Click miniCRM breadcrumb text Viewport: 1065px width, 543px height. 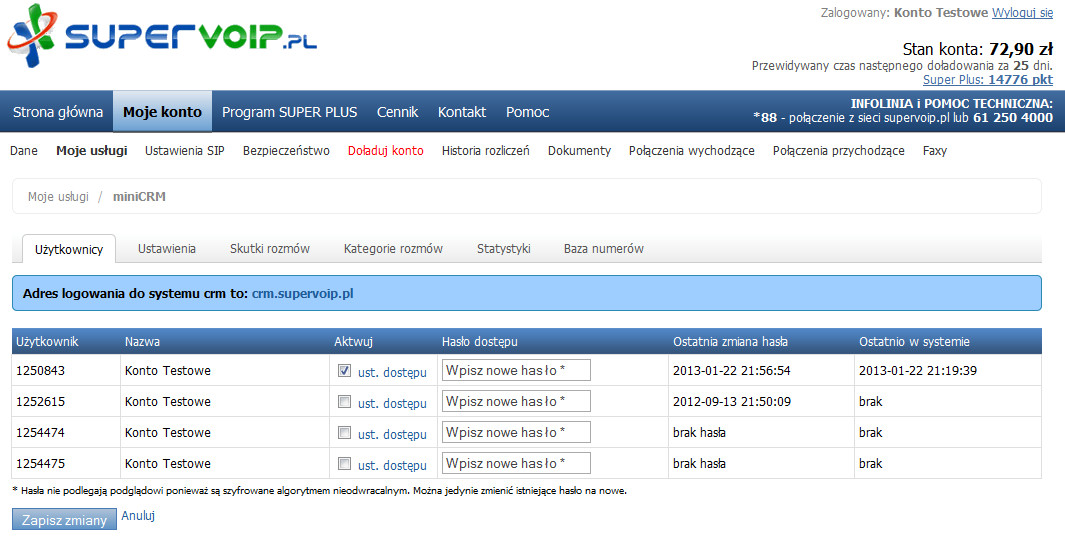click(139, 196)
